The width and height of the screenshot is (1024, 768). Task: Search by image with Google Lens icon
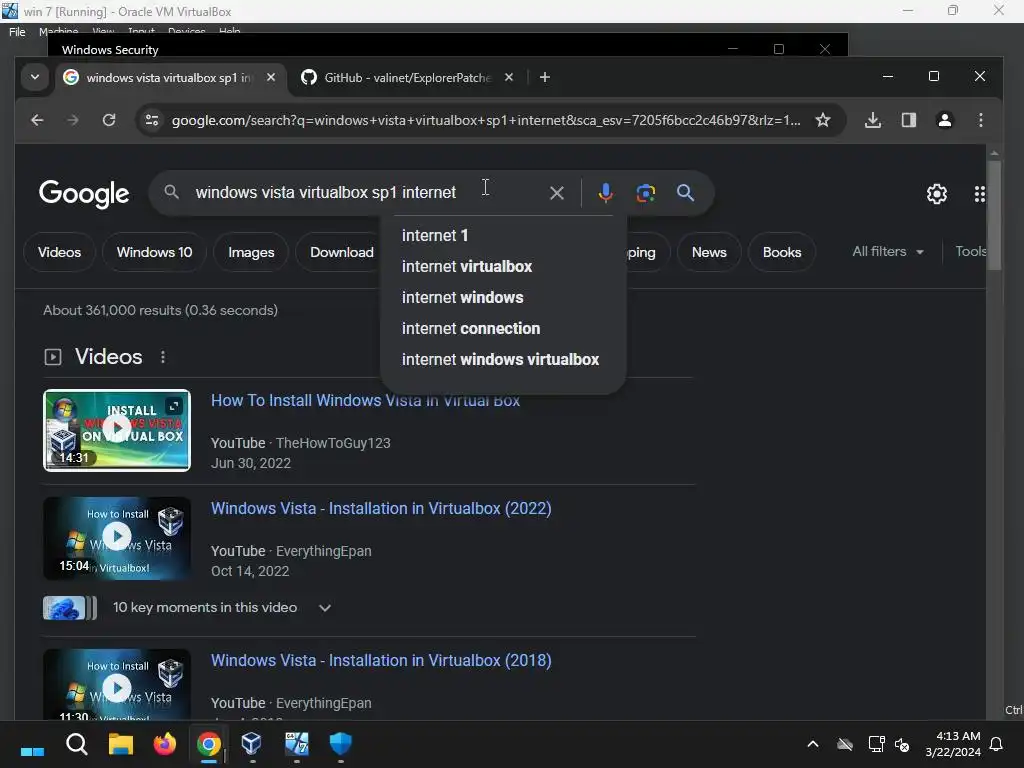tap(645, 193)
